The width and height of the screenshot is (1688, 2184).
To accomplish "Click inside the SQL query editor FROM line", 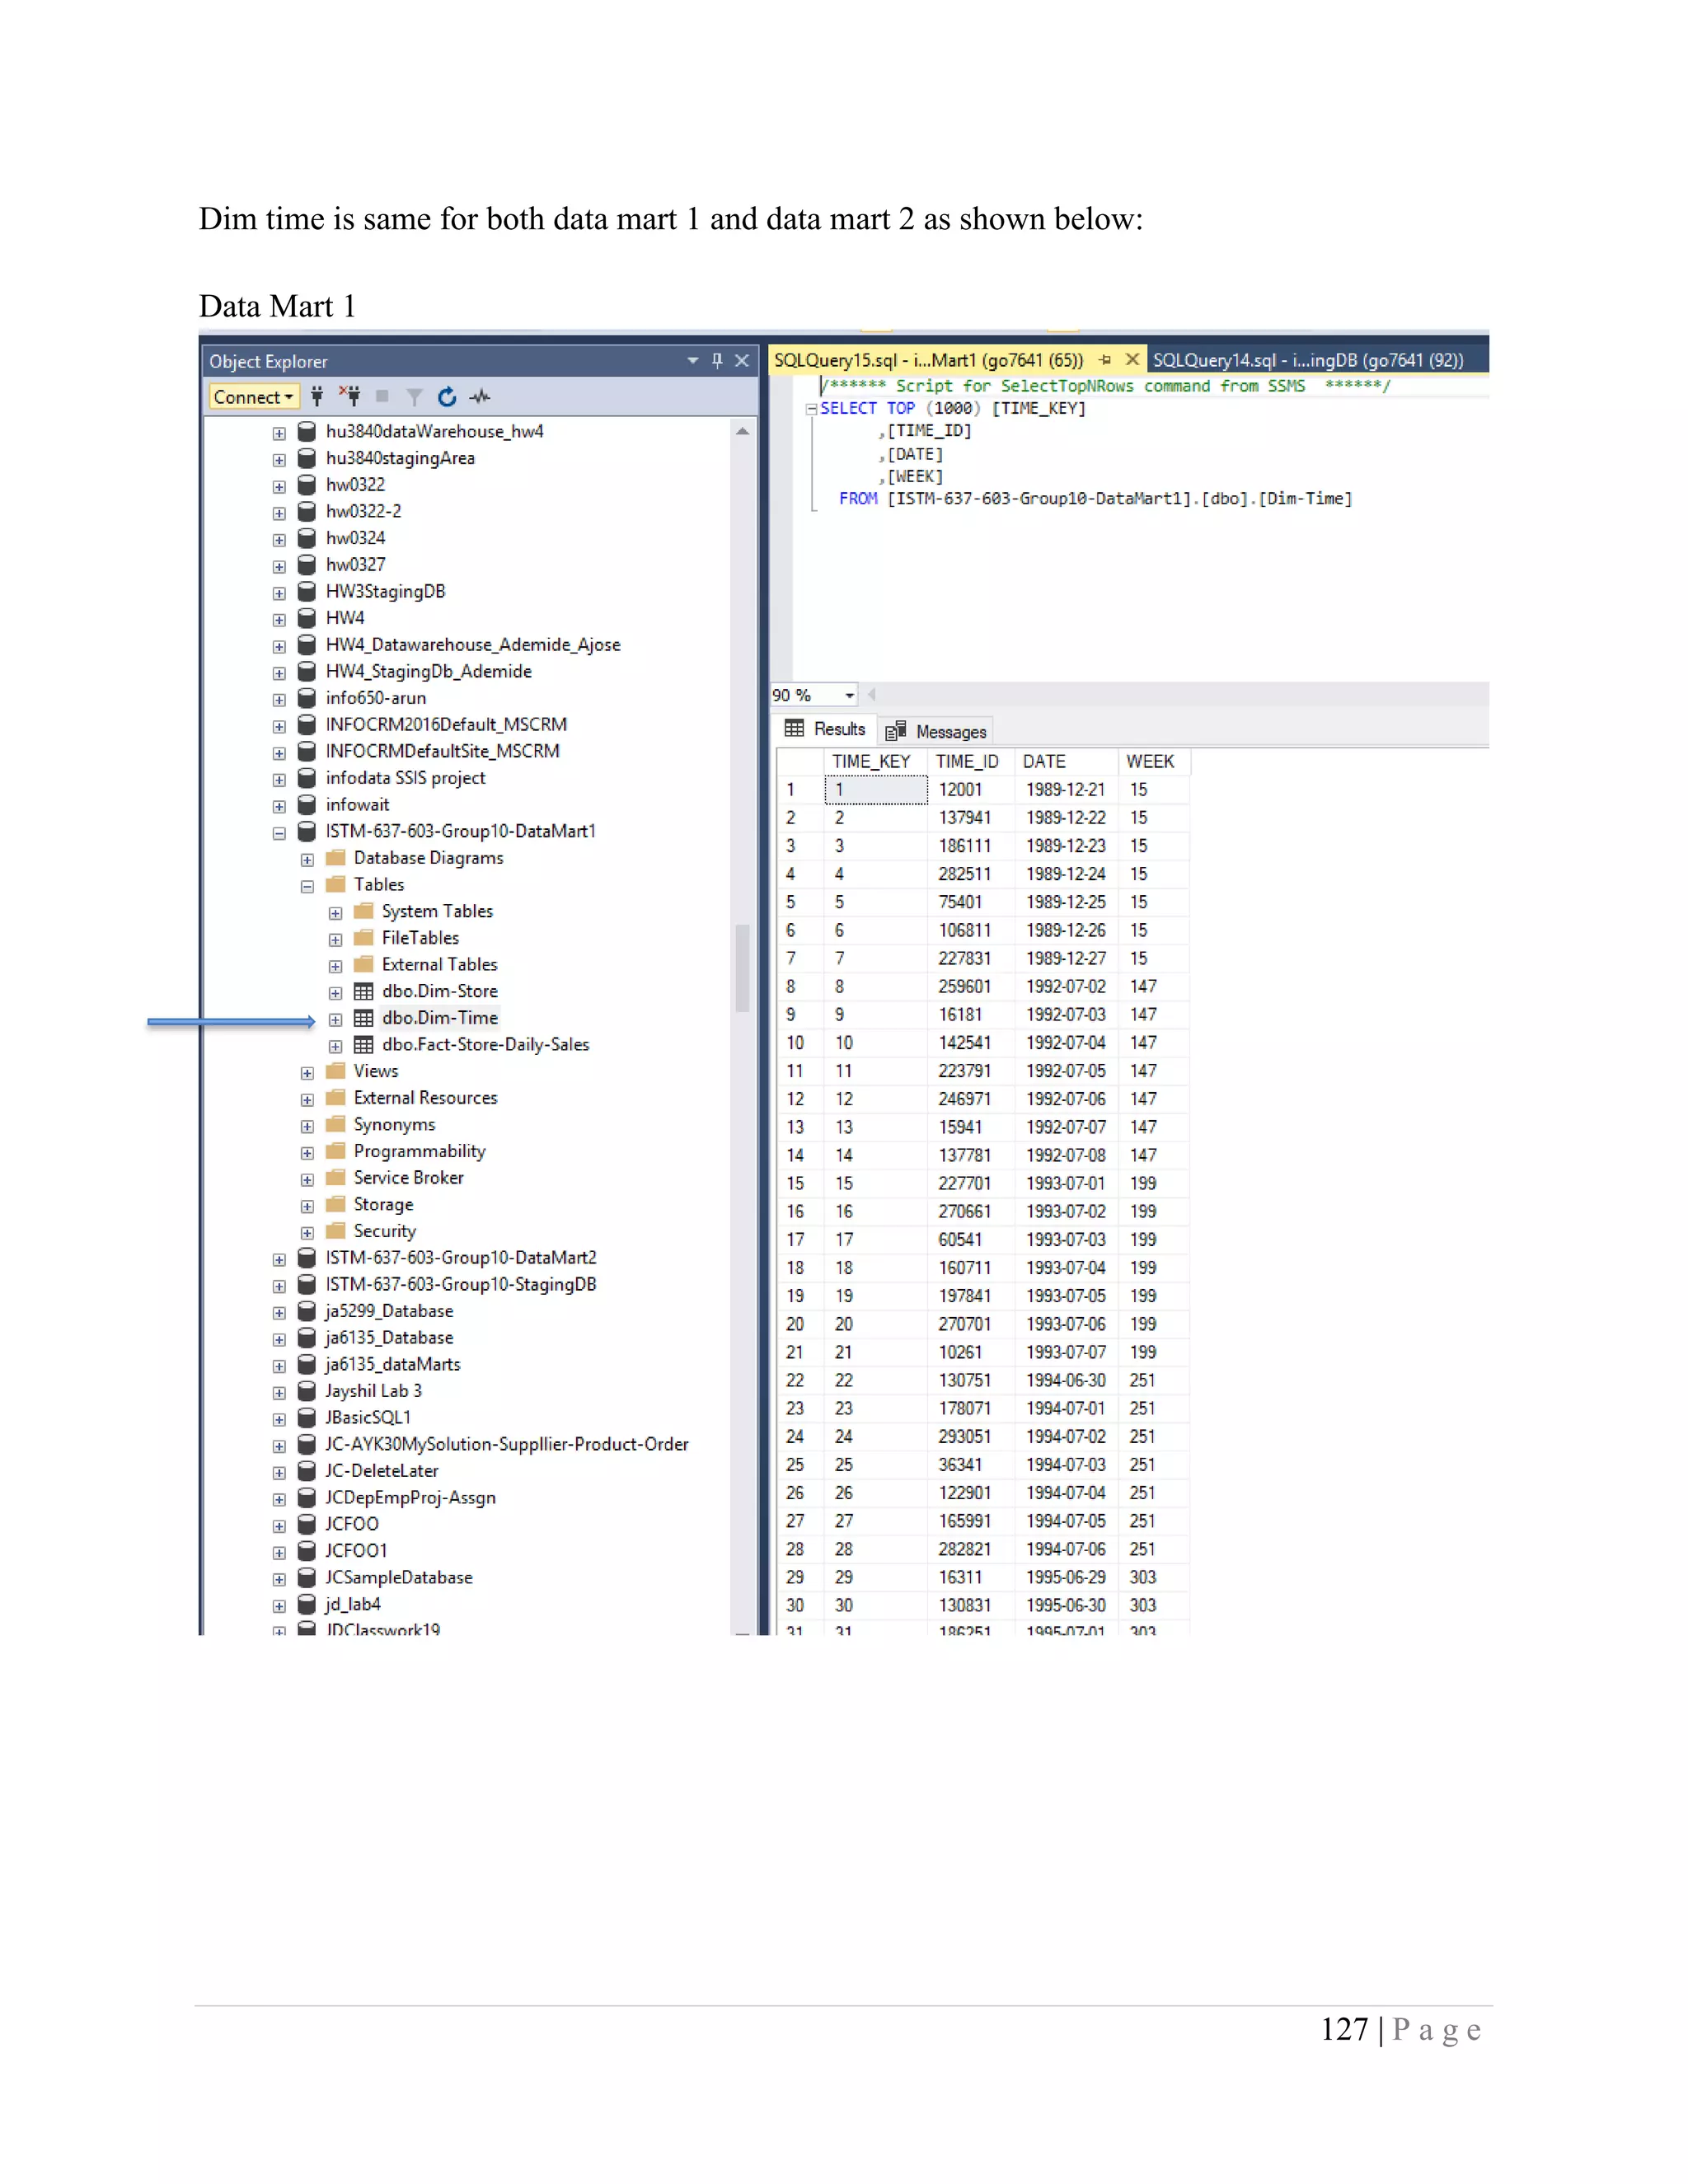I will (x=1095, y=499).
